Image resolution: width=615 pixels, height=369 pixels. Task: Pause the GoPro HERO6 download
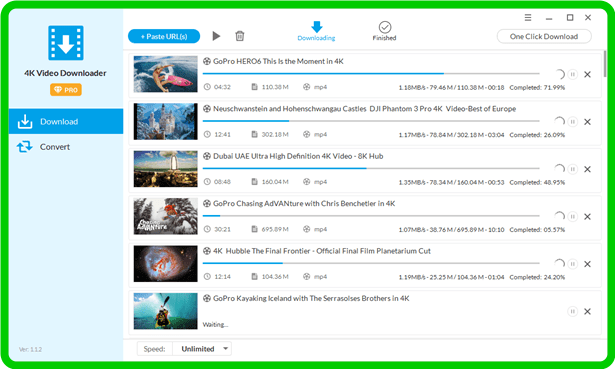click(573, 74)
